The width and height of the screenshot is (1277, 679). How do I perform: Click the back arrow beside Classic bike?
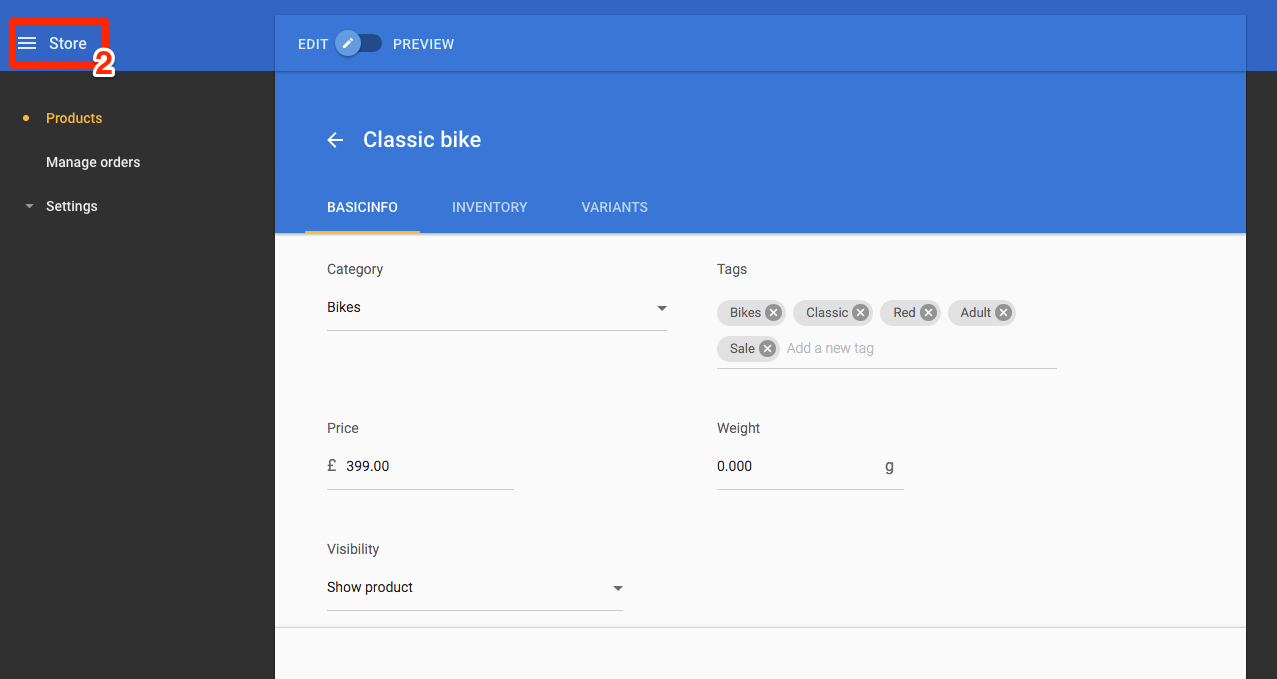point(335,140)
